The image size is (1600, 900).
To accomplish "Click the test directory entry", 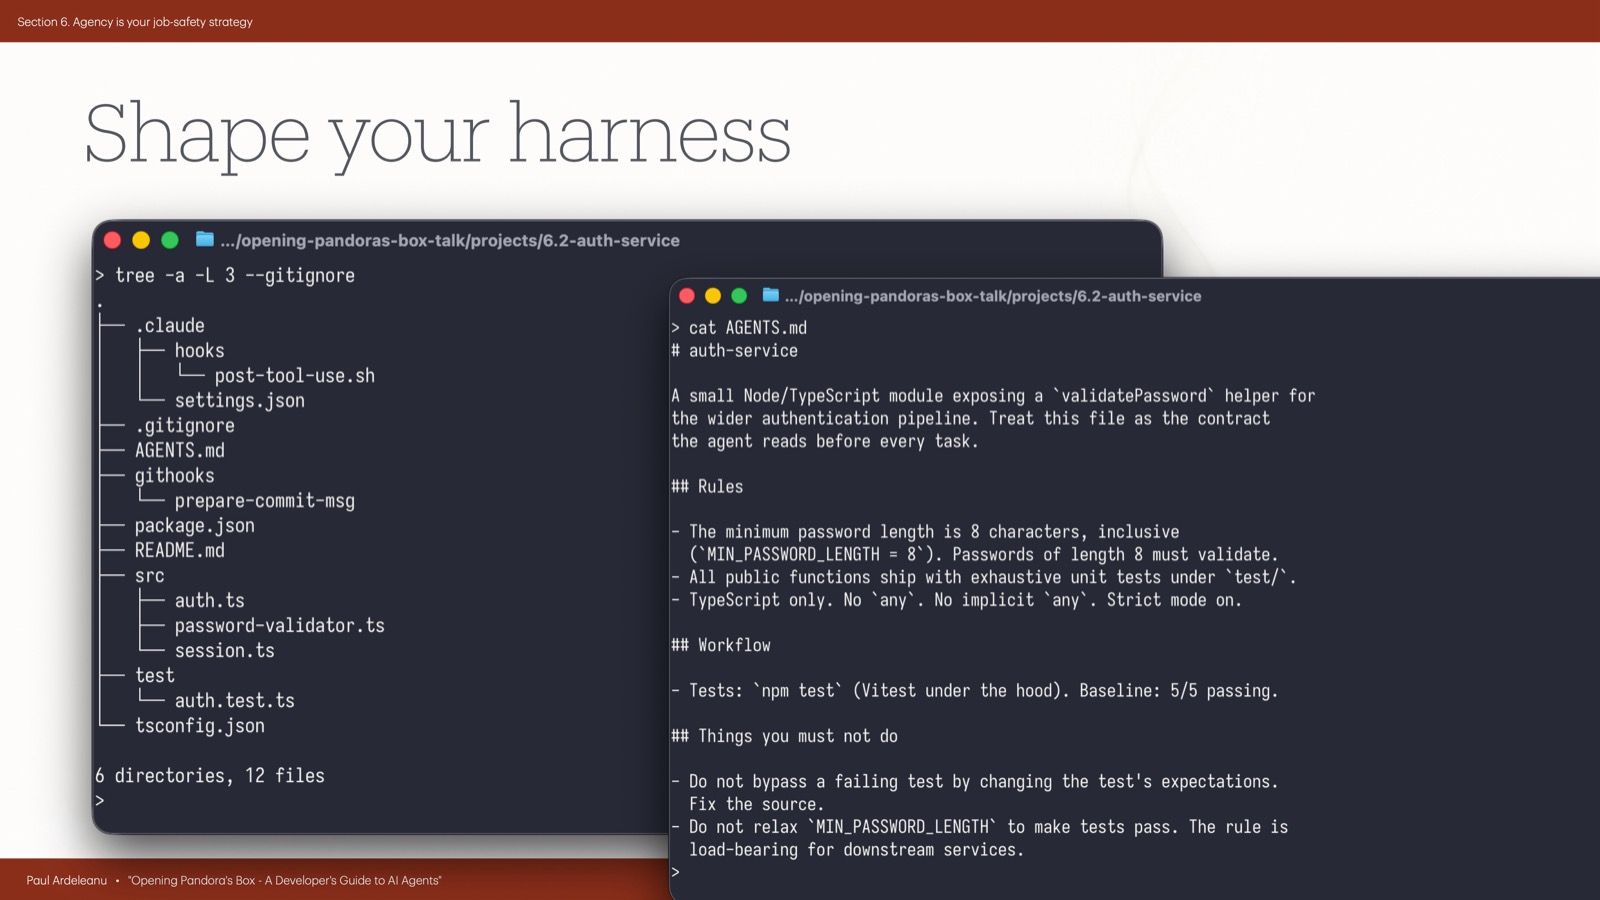I will click(155, 675).
